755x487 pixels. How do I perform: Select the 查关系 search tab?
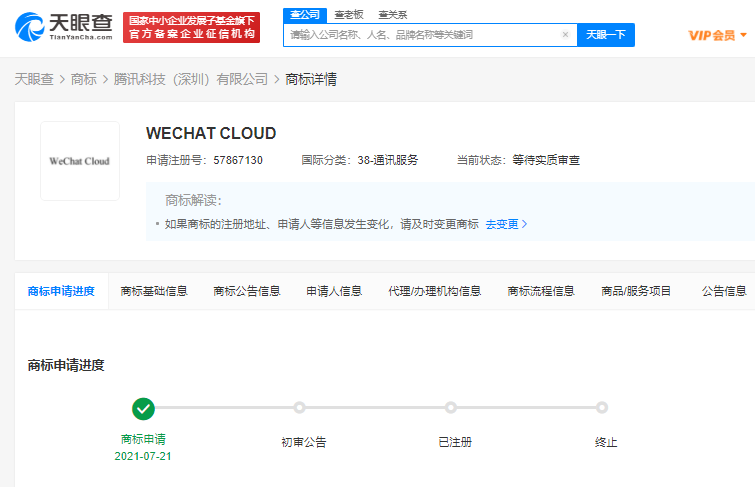point(393,14)
